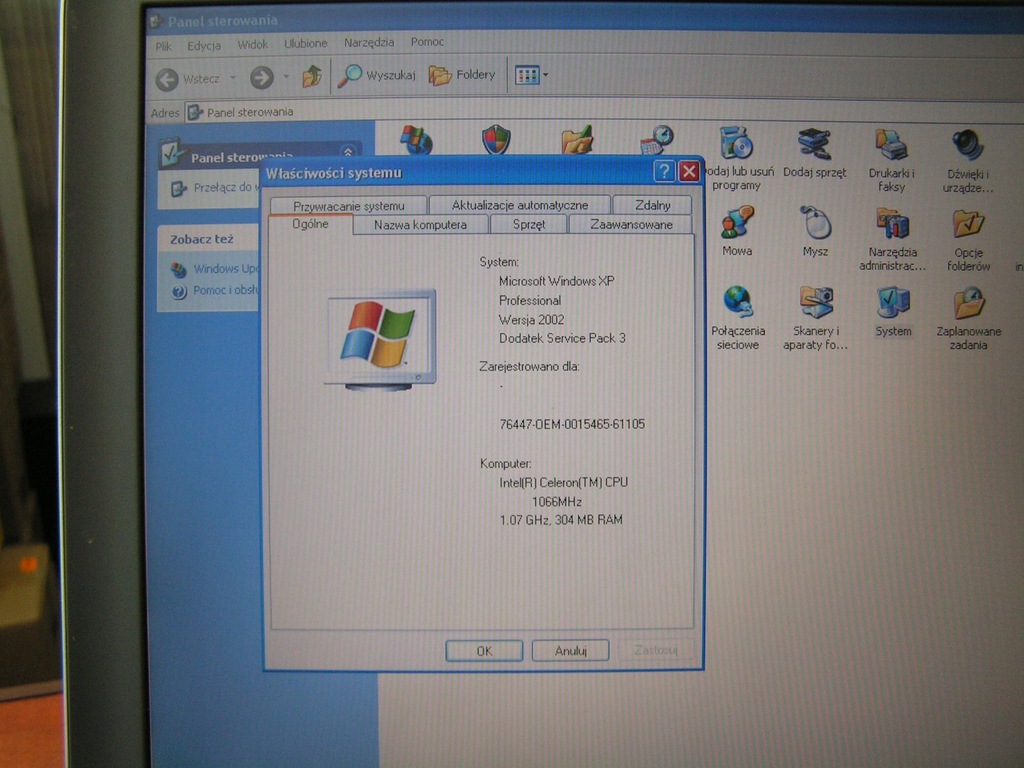Open Dźwięki i urządzenia icon

[x=968, y=161]
